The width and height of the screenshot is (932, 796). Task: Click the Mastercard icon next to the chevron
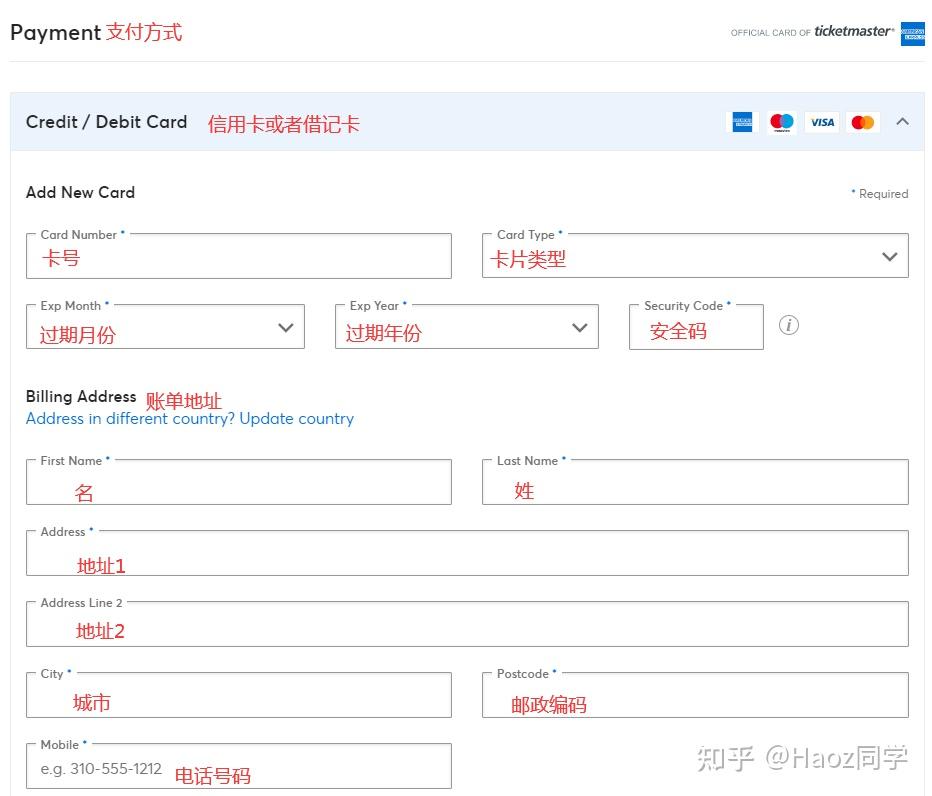point(862,121)
